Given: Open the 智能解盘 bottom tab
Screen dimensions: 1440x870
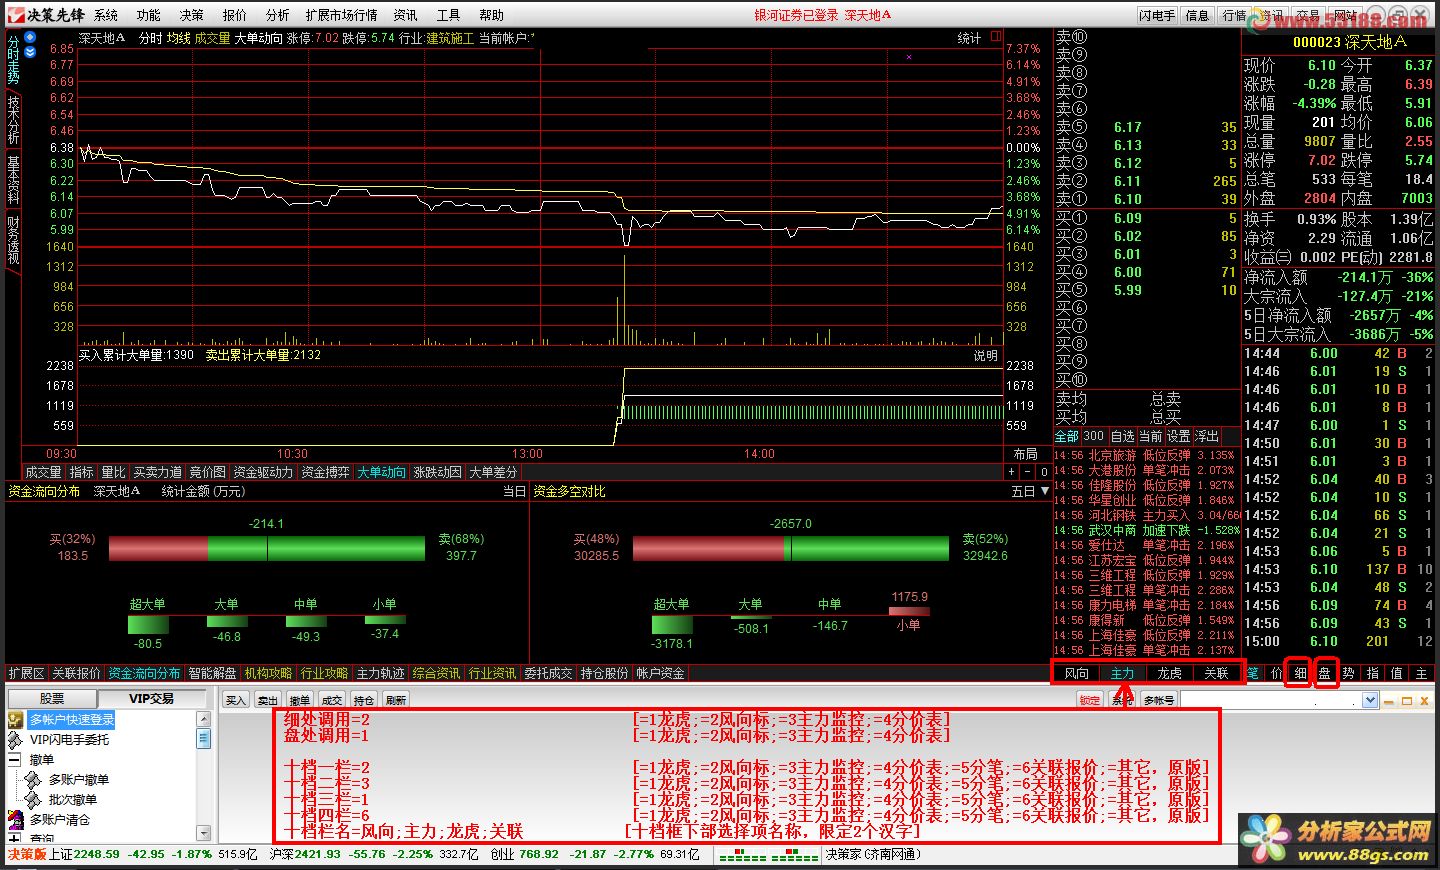Looking at the screenshot, I should click(212, 673).
